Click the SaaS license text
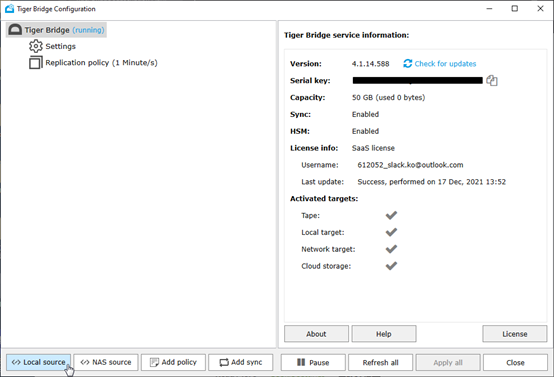This screenshot has width=554, height=377. (373, 148)
